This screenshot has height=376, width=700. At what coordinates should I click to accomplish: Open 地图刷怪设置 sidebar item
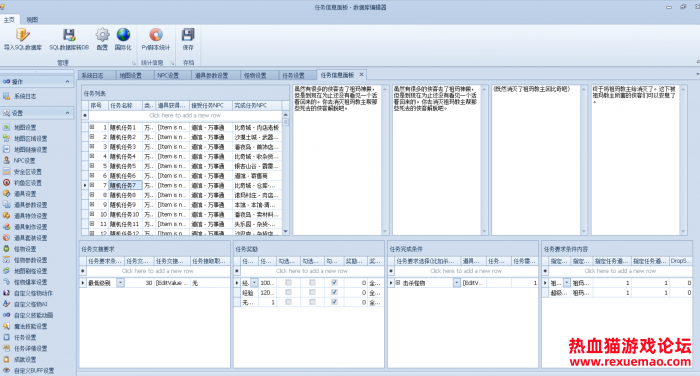point(30,271)
